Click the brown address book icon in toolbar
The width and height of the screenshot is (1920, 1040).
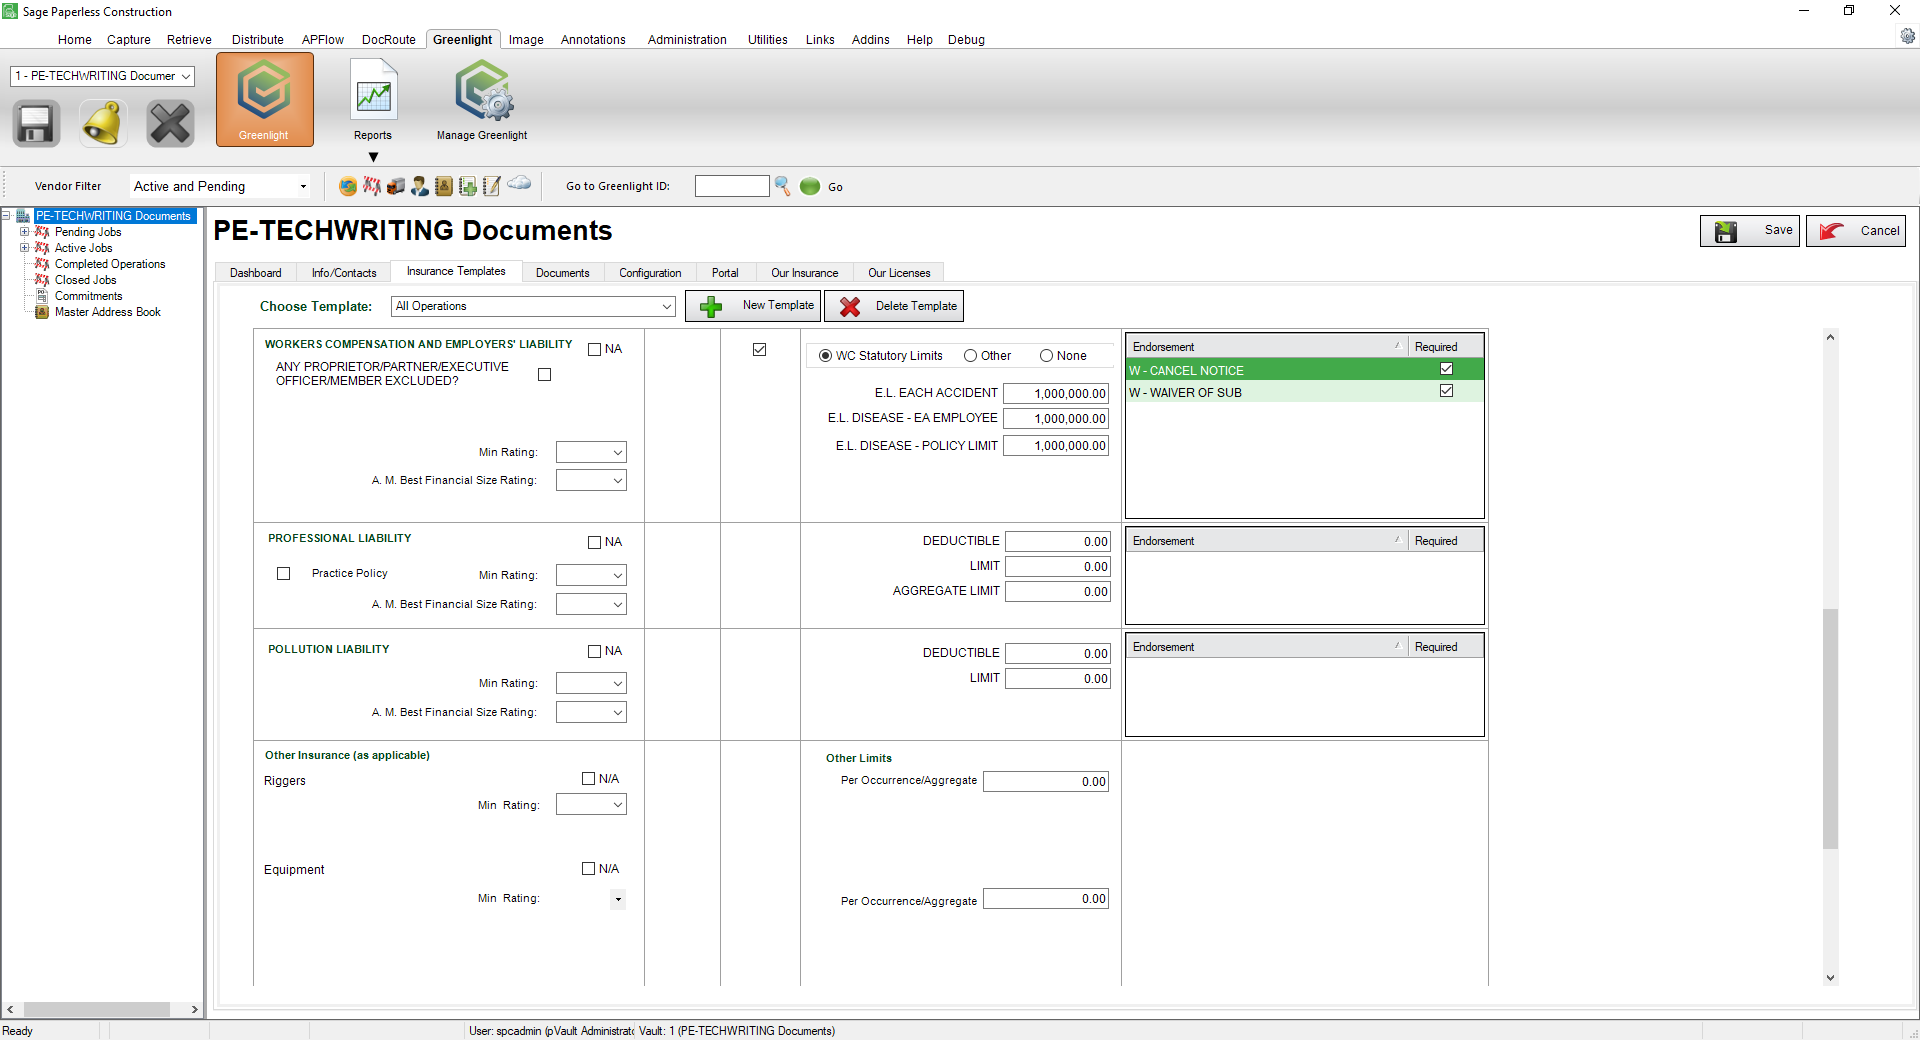click(x=443, y=186)
